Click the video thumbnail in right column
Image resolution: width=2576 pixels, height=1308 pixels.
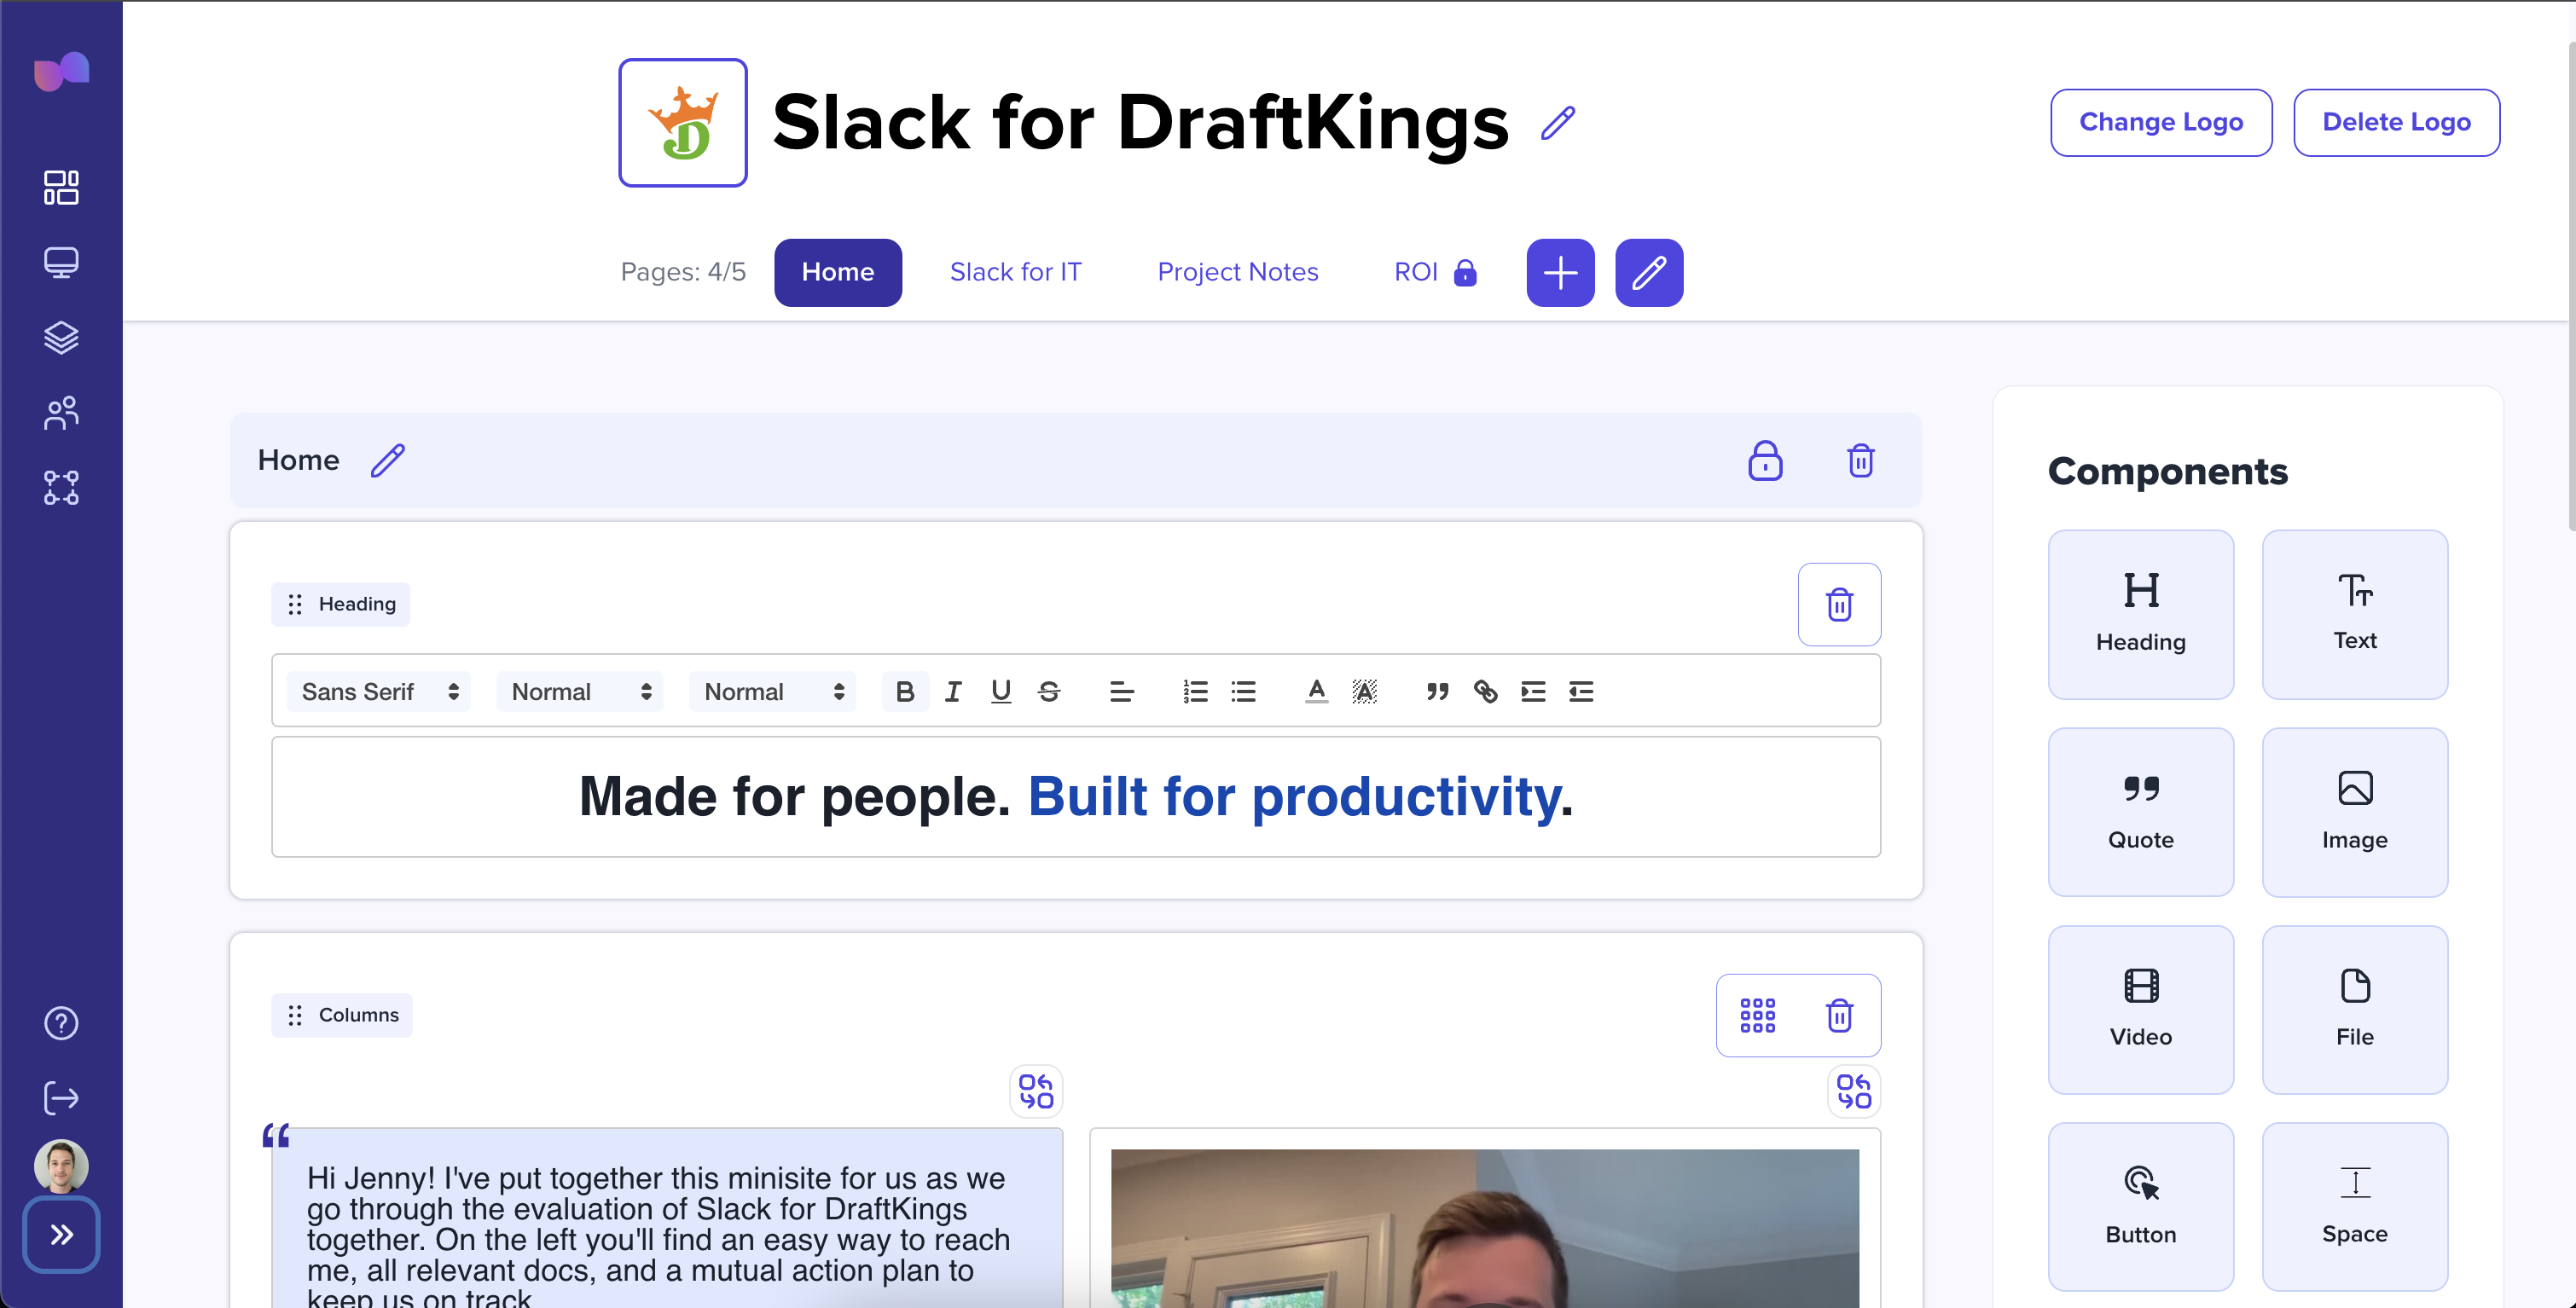pyautogui.click(x=1485, y=1228)
